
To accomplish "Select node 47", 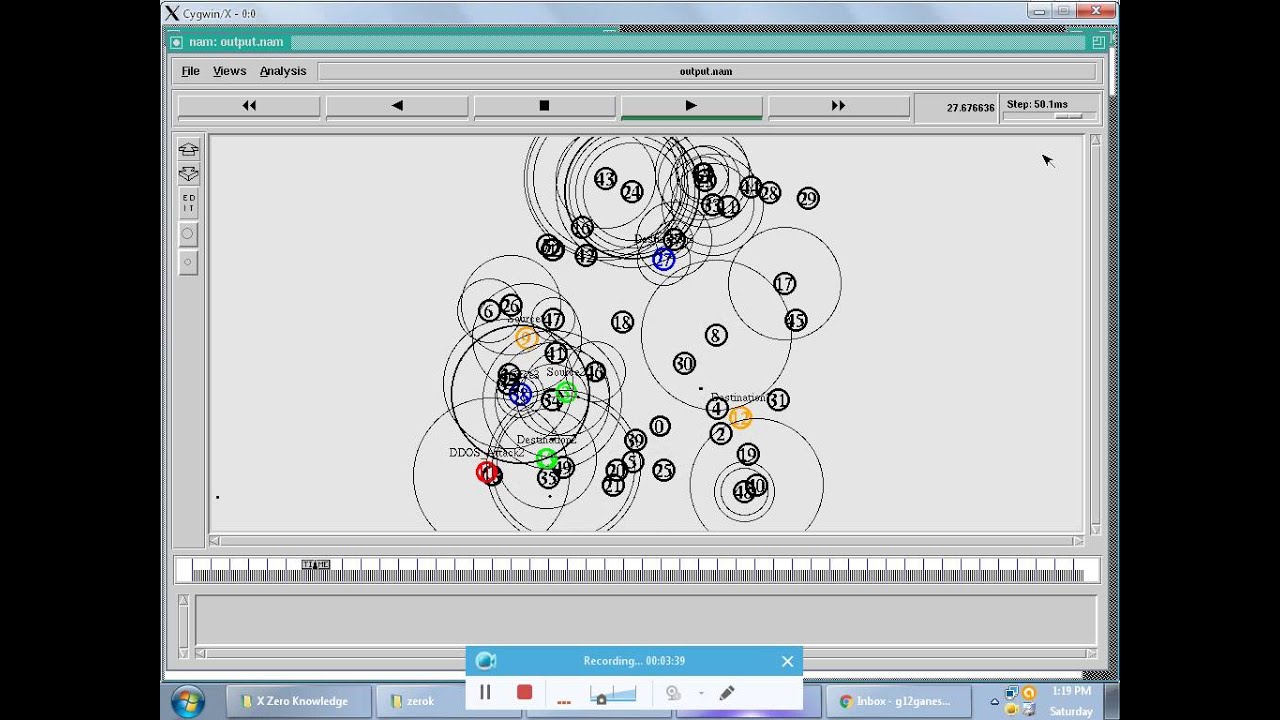I will 552,320.
